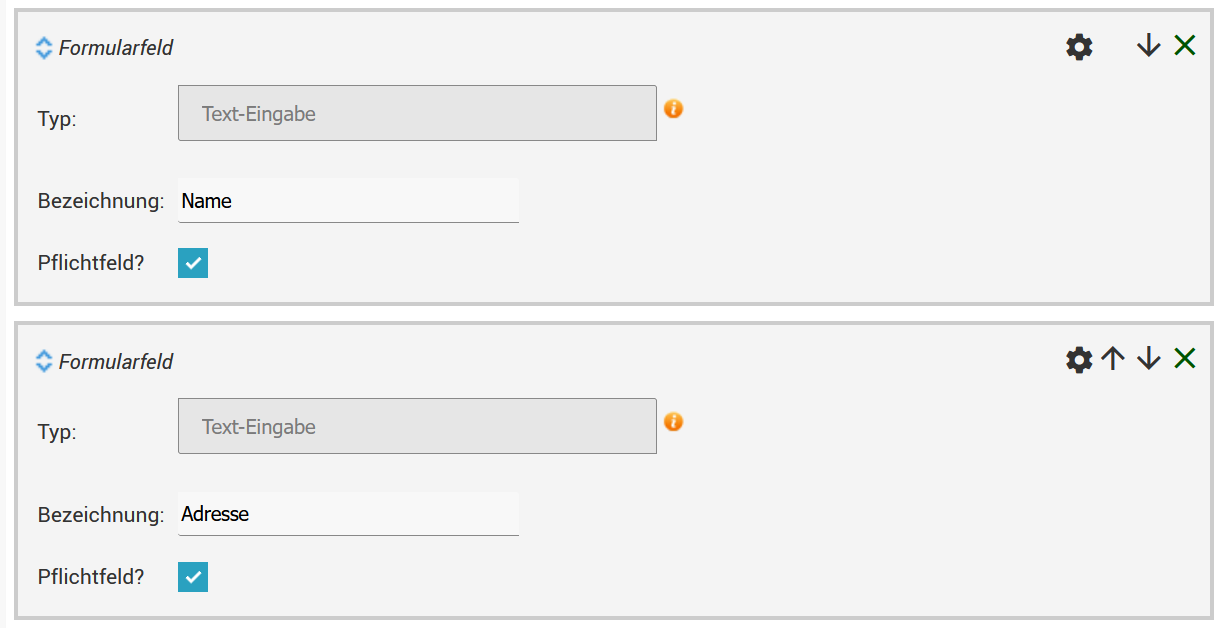Click the Pflichtfeld? label of Adresse field

[x=91, y=577]
